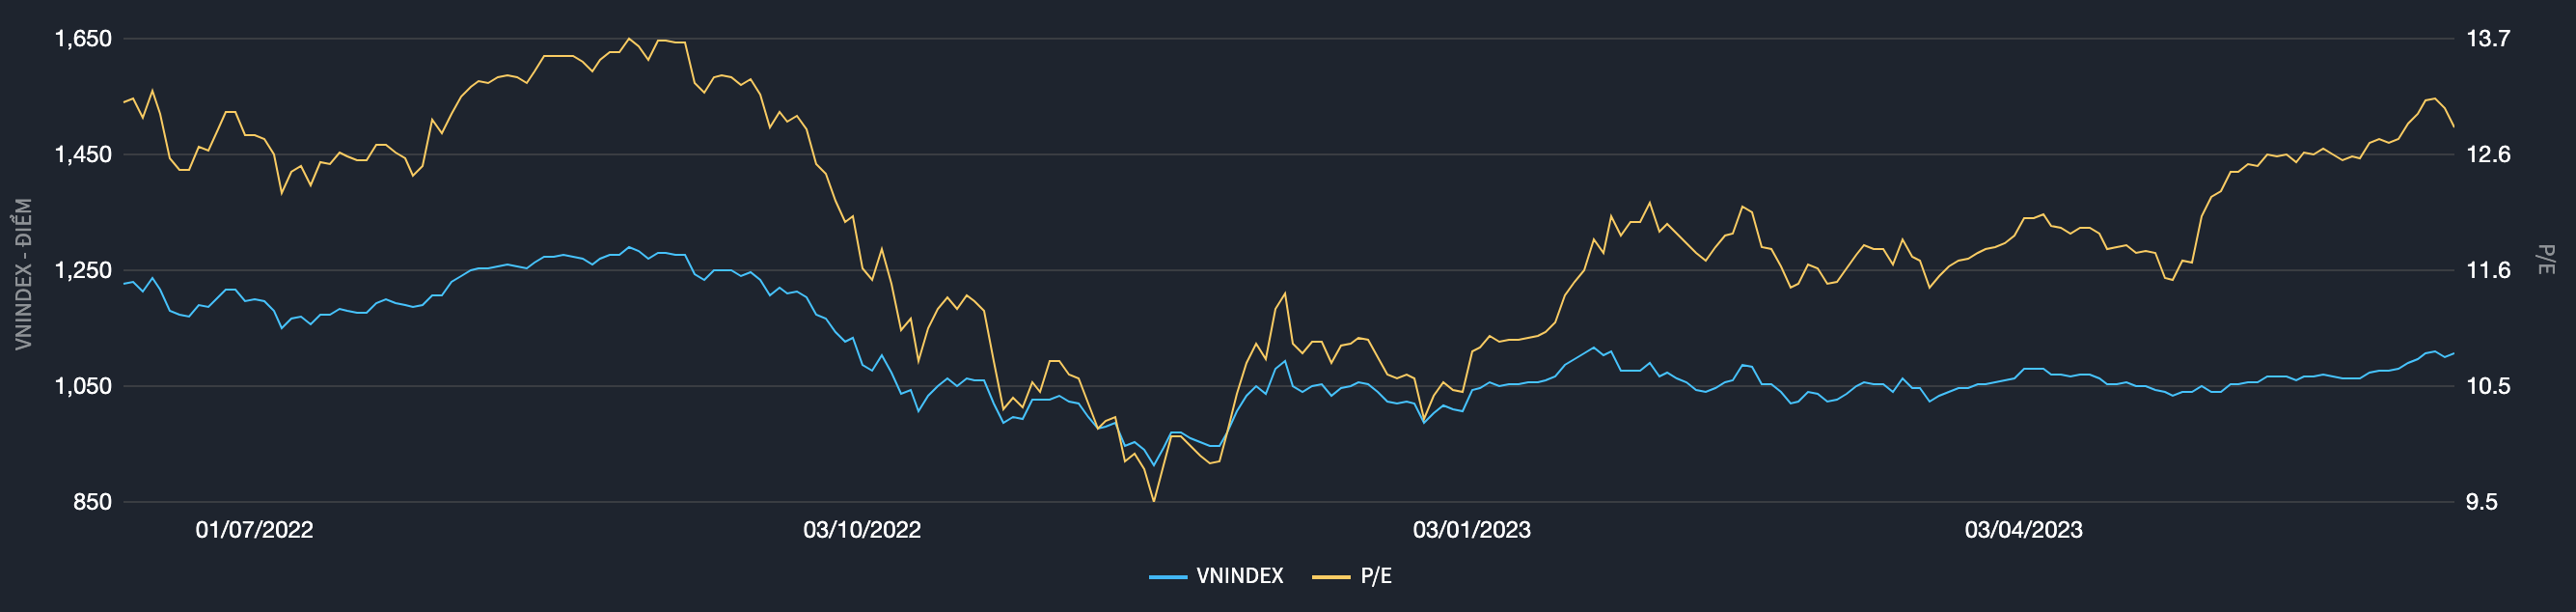Click the lowest point of the yellow P/E line
2576x612 pixels.
click(1154, 500)
